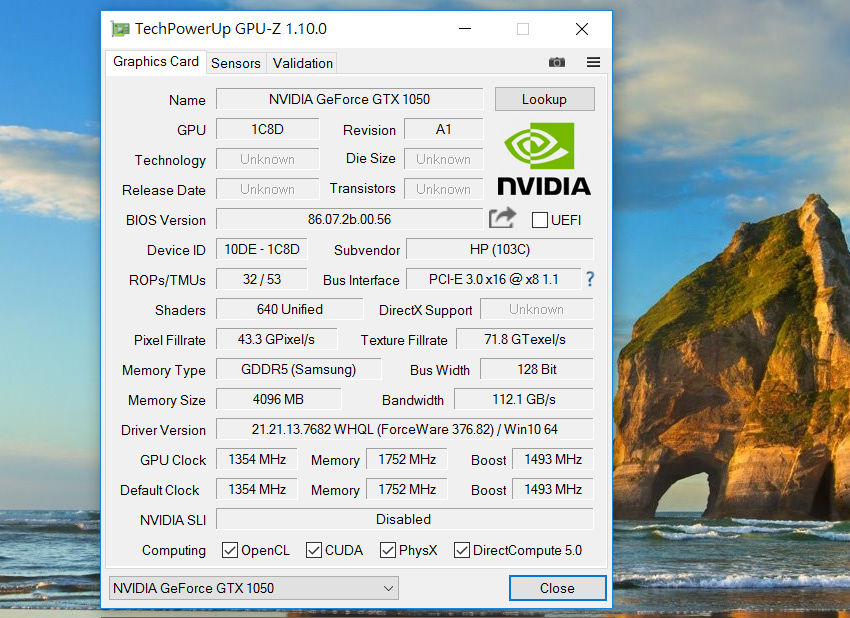The width and height of the screenshot is (850, 618).
Task: Click the Pixel Fillrate value 43.3 GPixel/s
Action: 276,339
